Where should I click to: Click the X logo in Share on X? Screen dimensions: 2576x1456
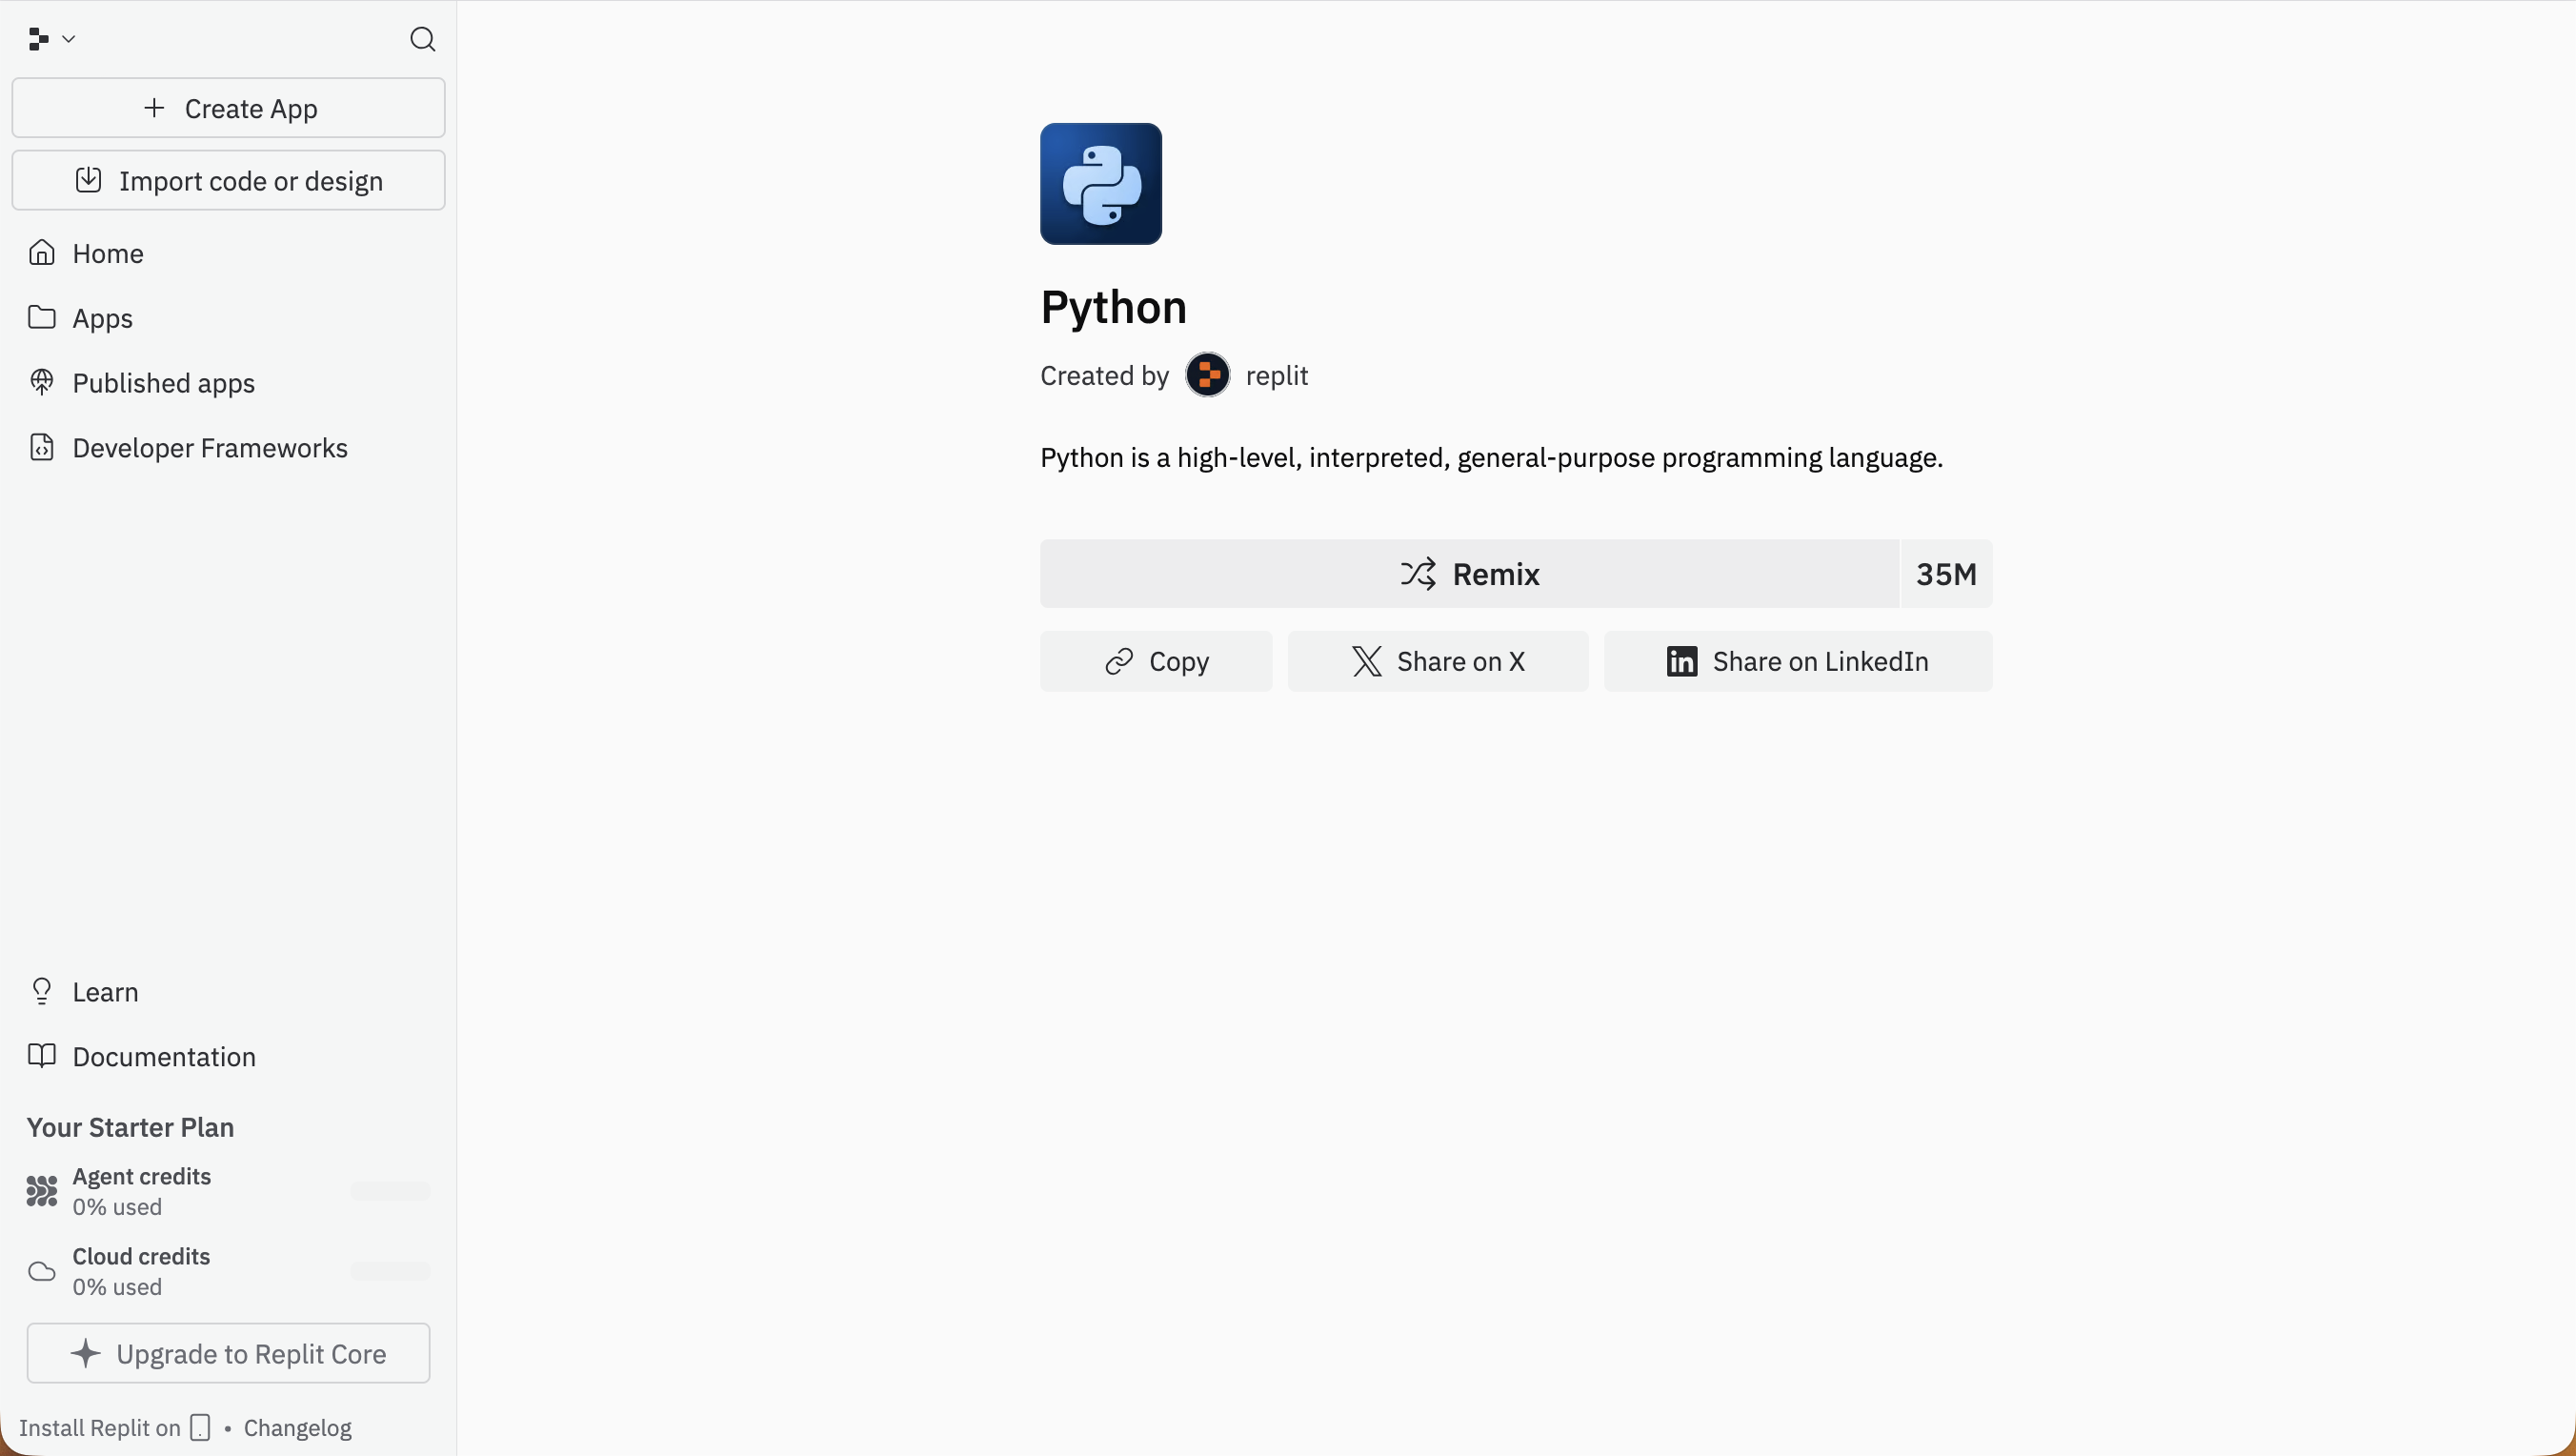[1367, 661]
